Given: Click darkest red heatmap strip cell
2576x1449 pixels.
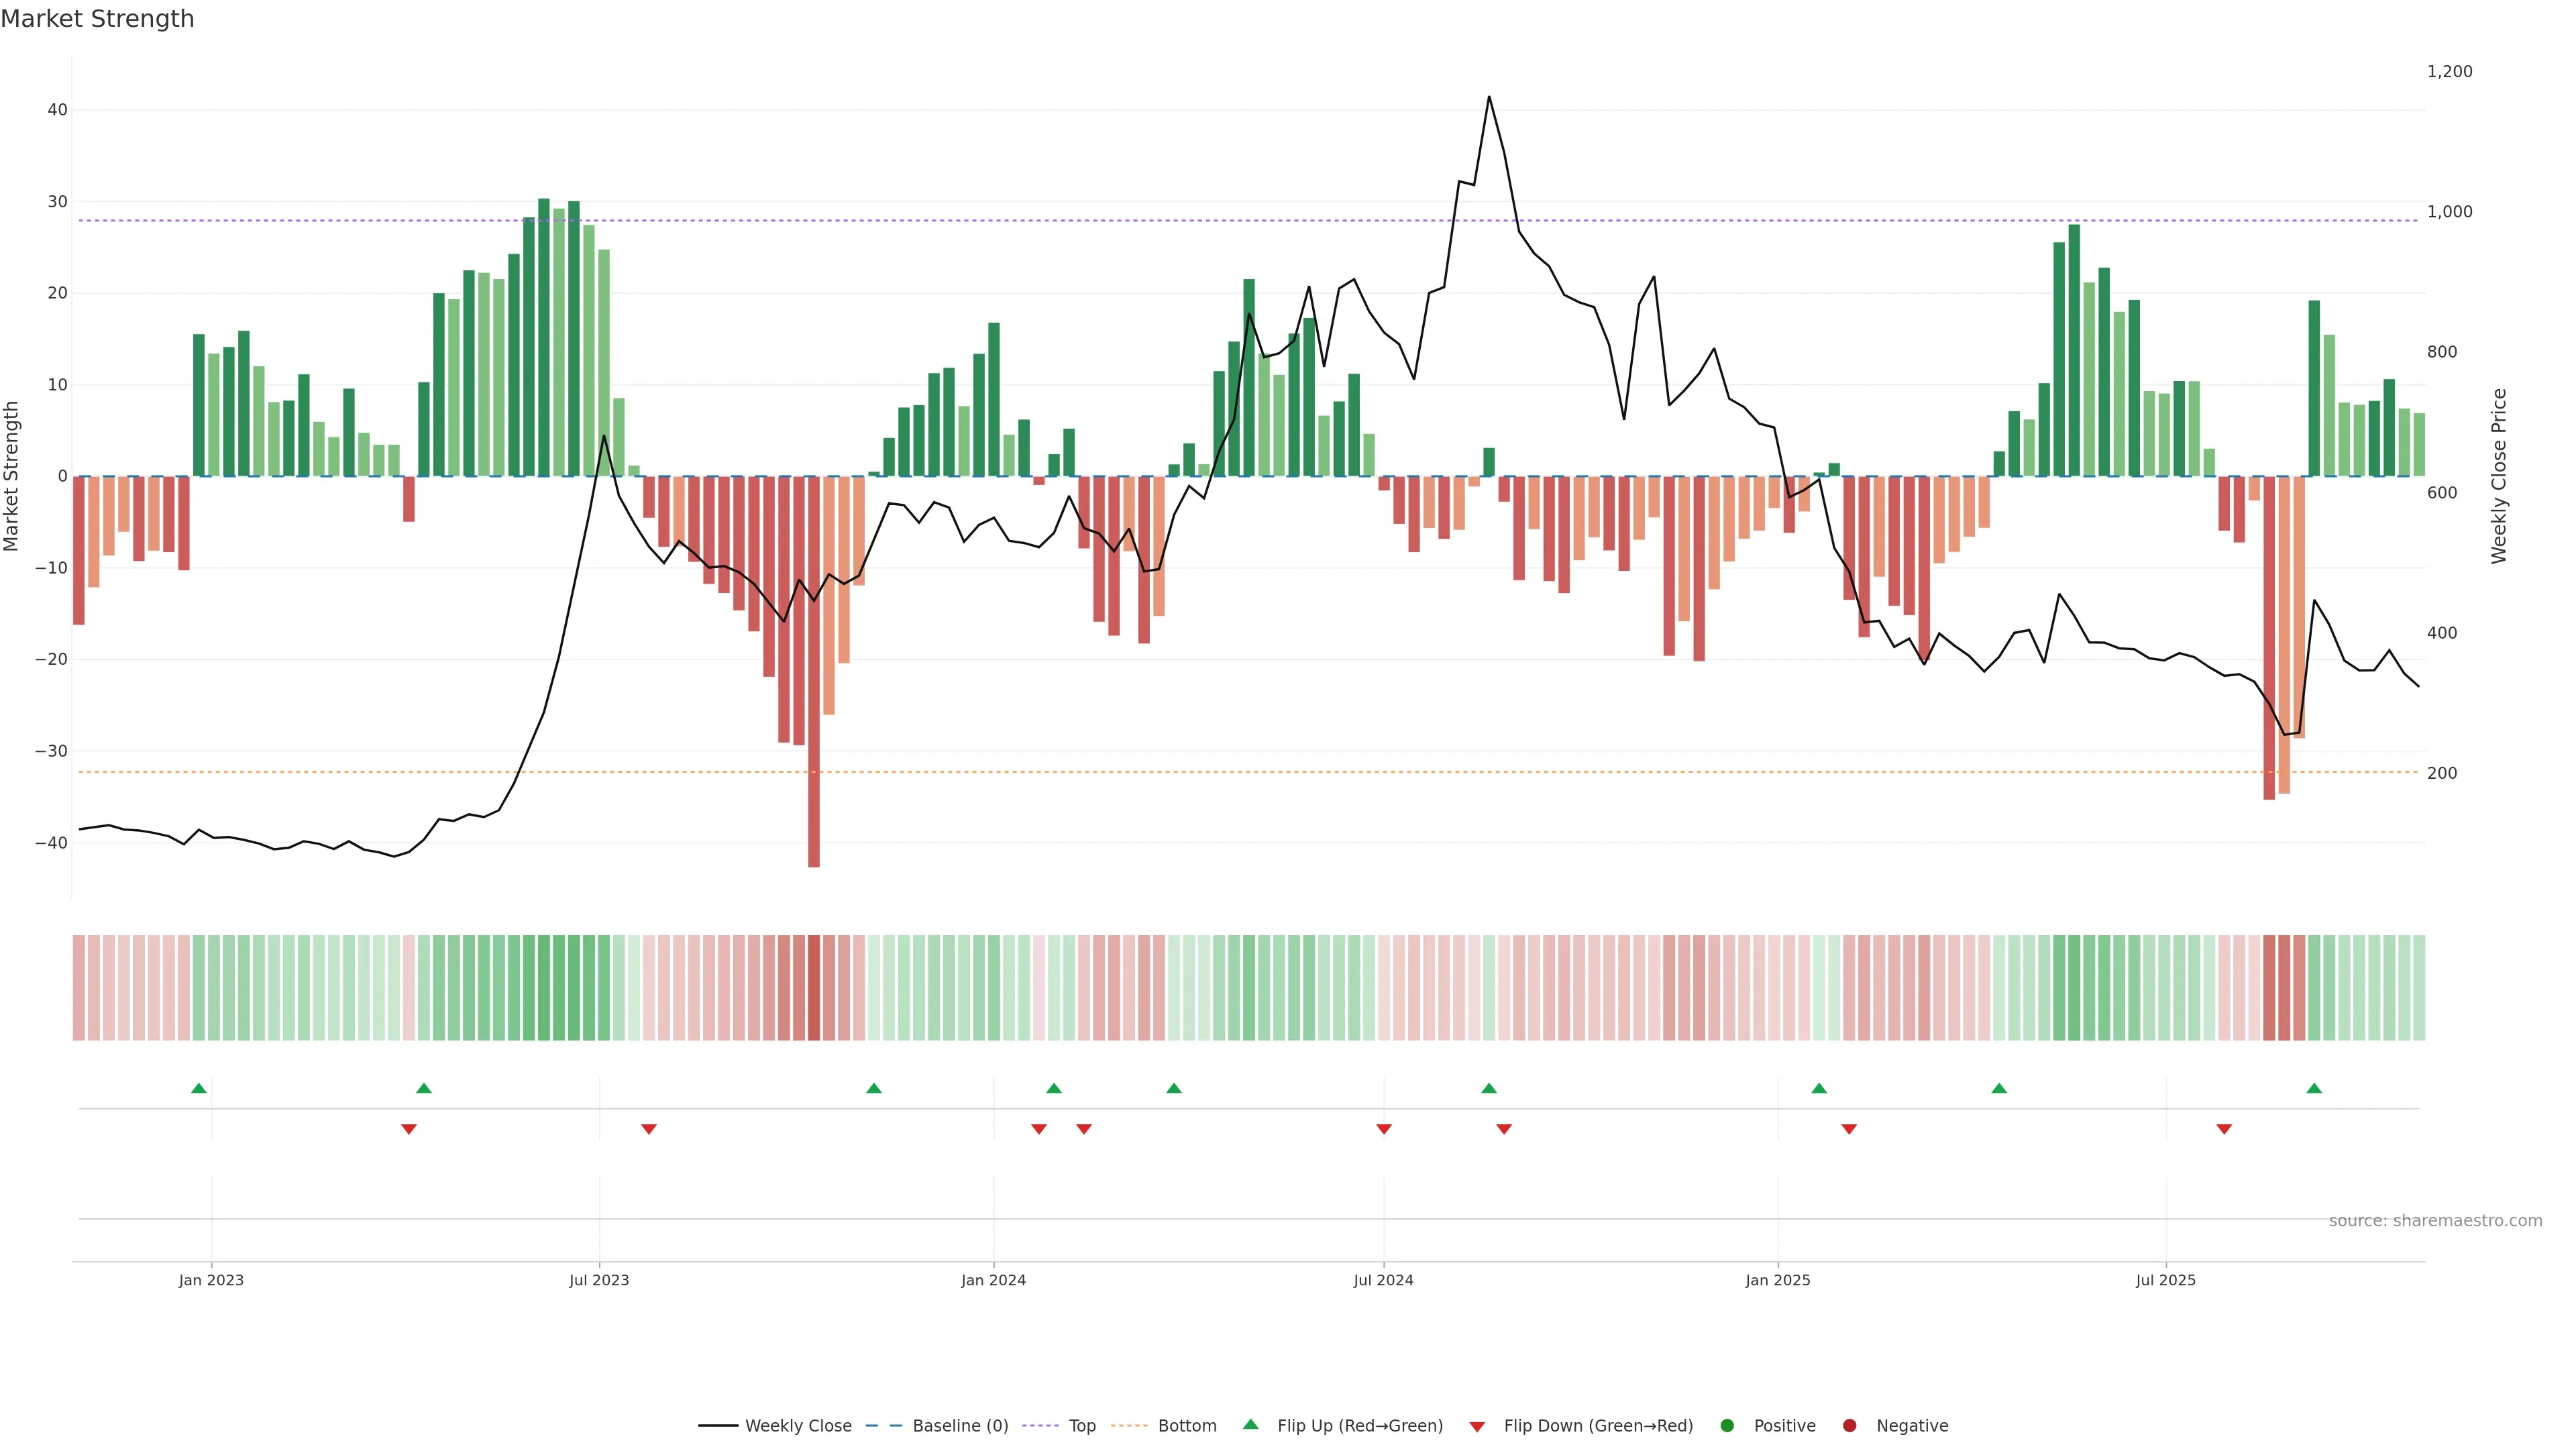Looking at the screenshot, I should pyautogui.click(x=814, y=987).
